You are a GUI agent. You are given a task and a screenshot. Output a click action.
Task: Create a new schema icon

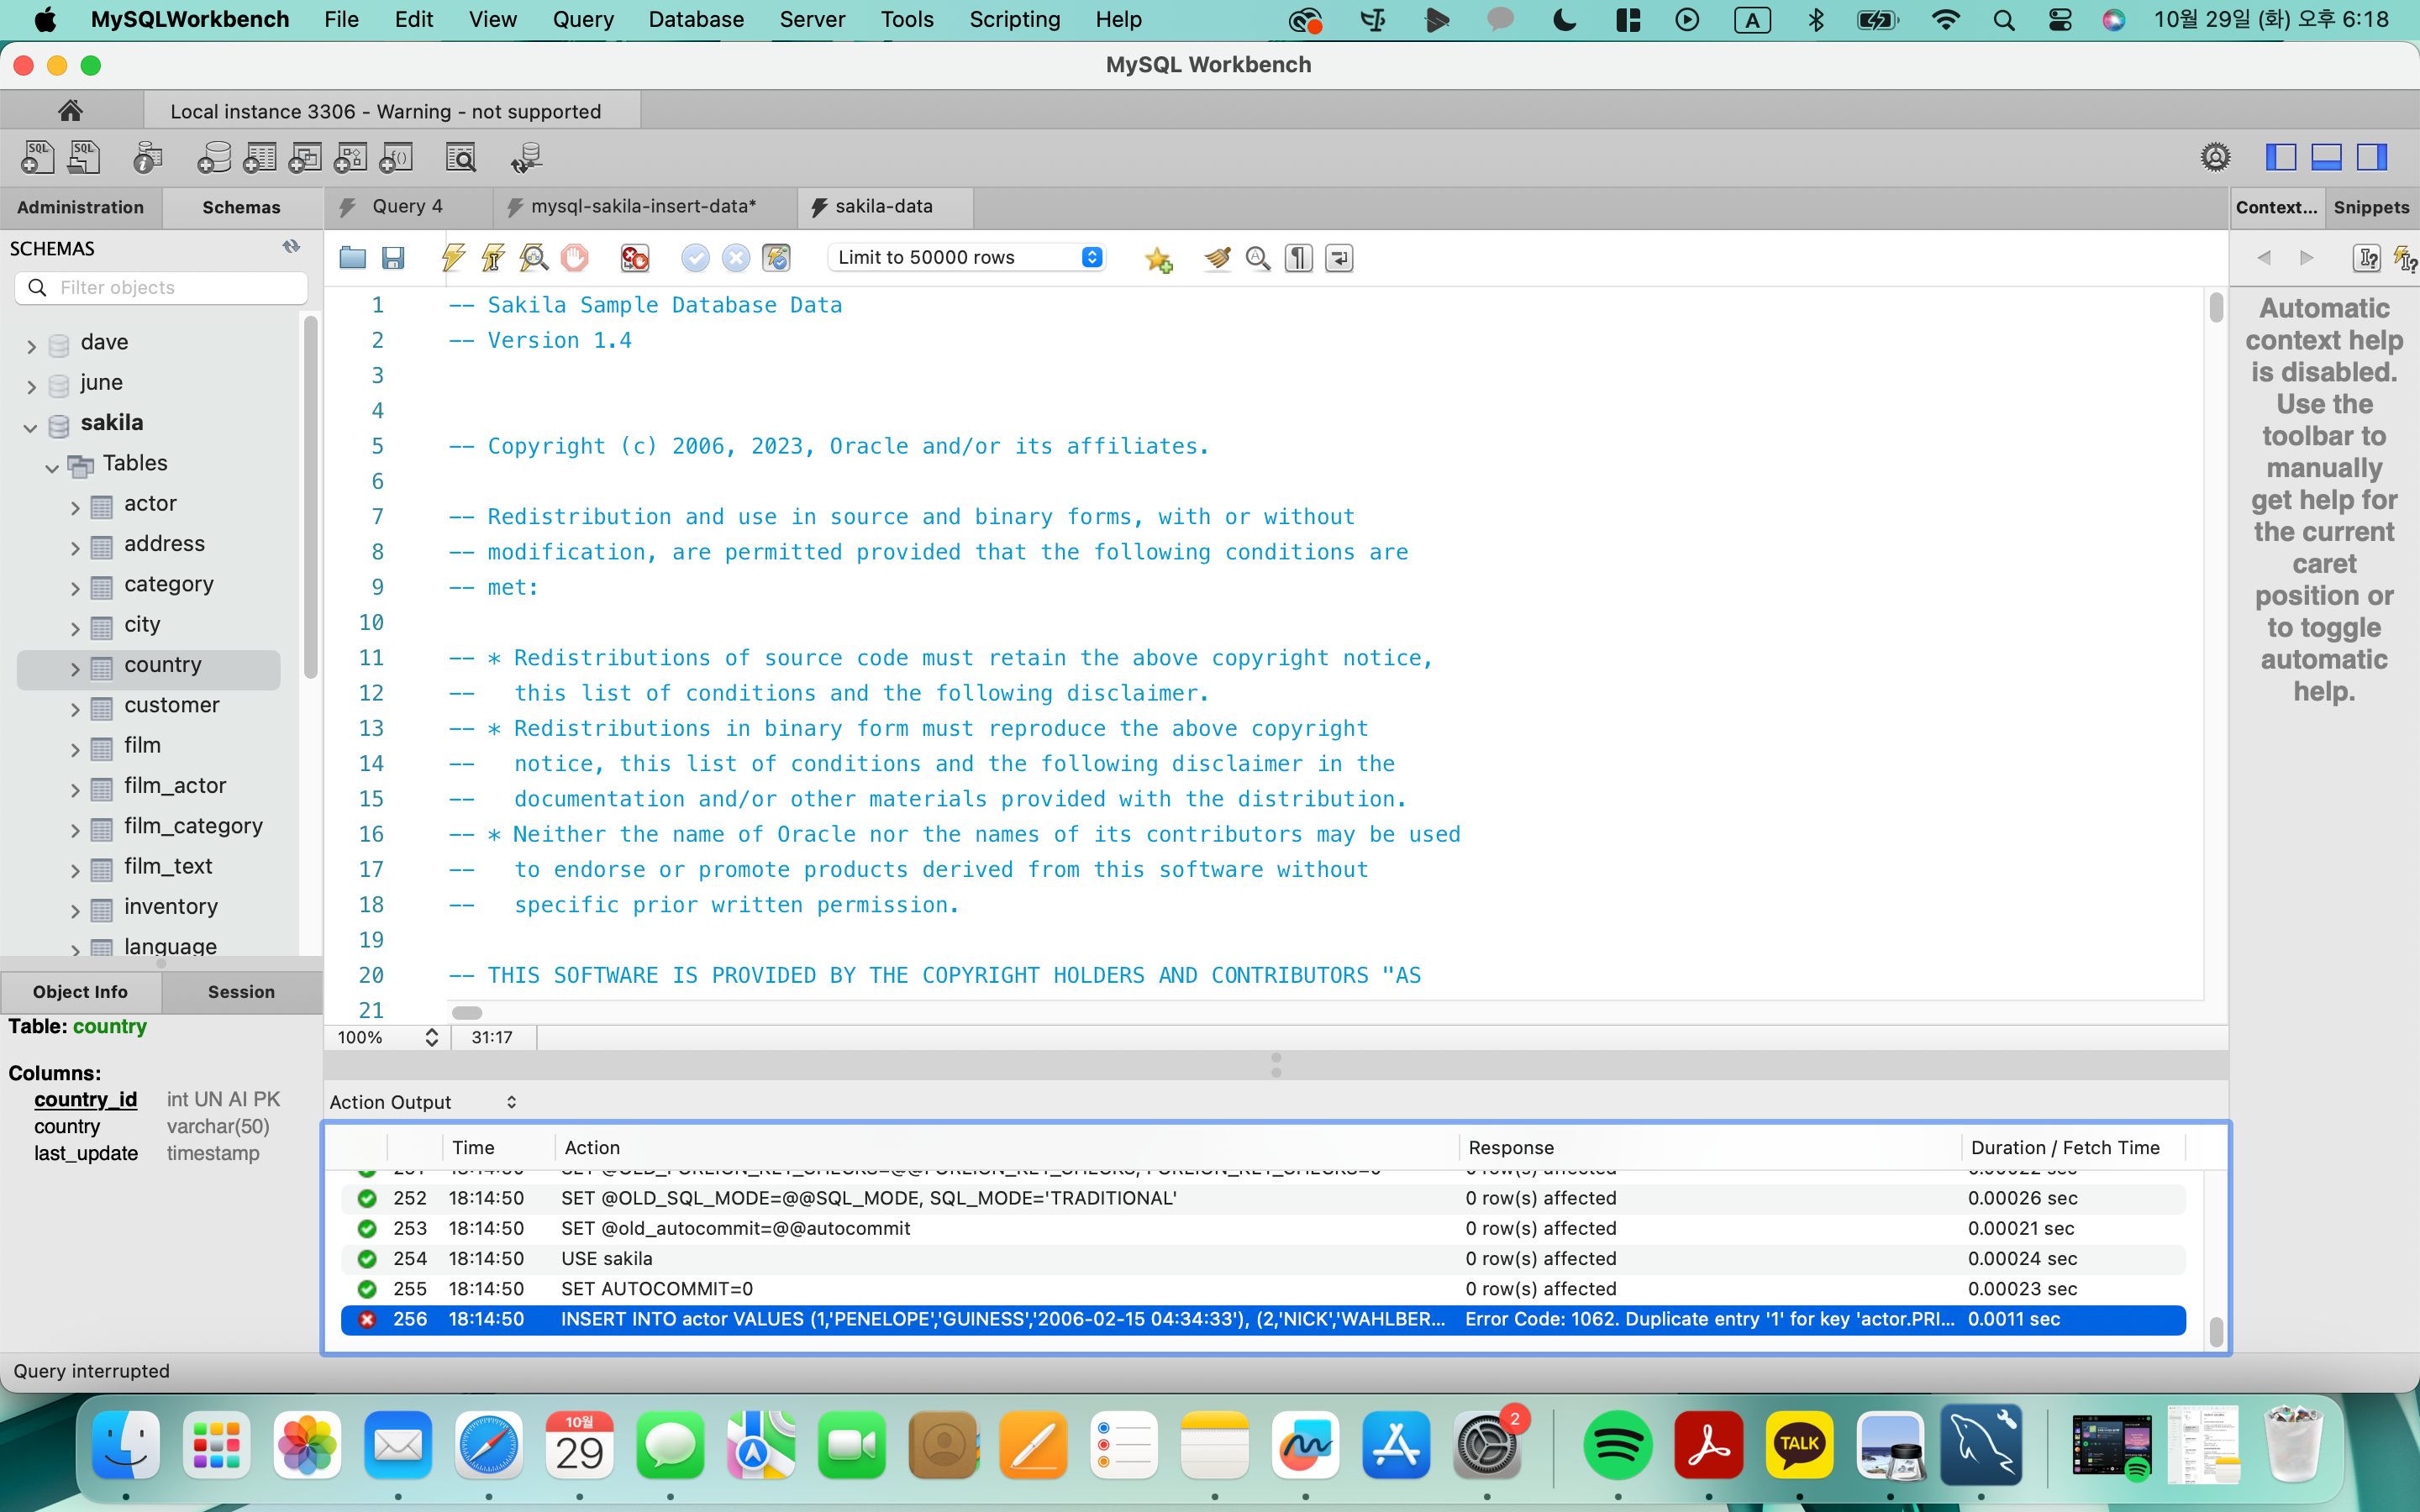[x=214, y=157]
